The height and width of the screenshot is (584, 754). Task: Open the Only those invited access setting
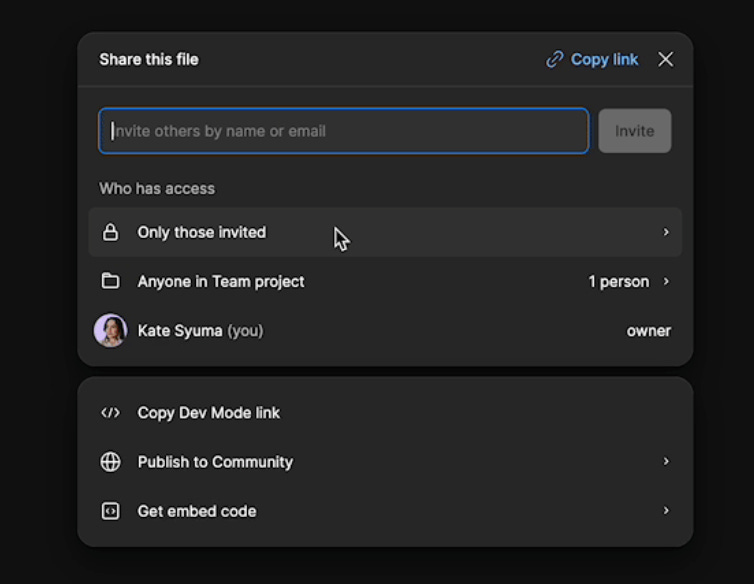(x=202, y=232)
